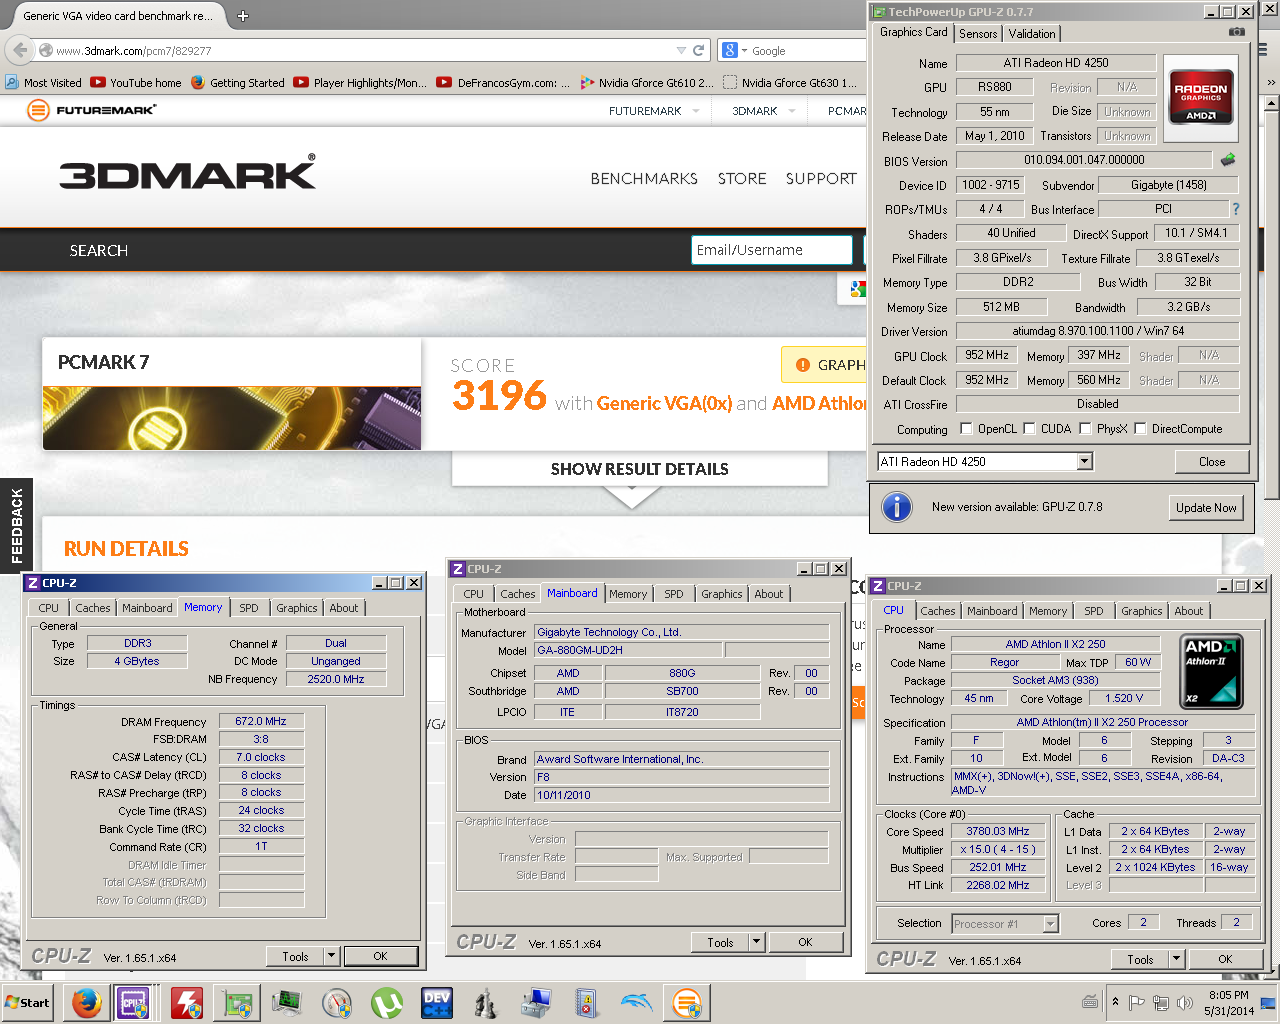Open Tools dropdown arrow in Mainboard CPU-Z window
Viewport: 1280px width, 1024px height.
tap(756, 942)
